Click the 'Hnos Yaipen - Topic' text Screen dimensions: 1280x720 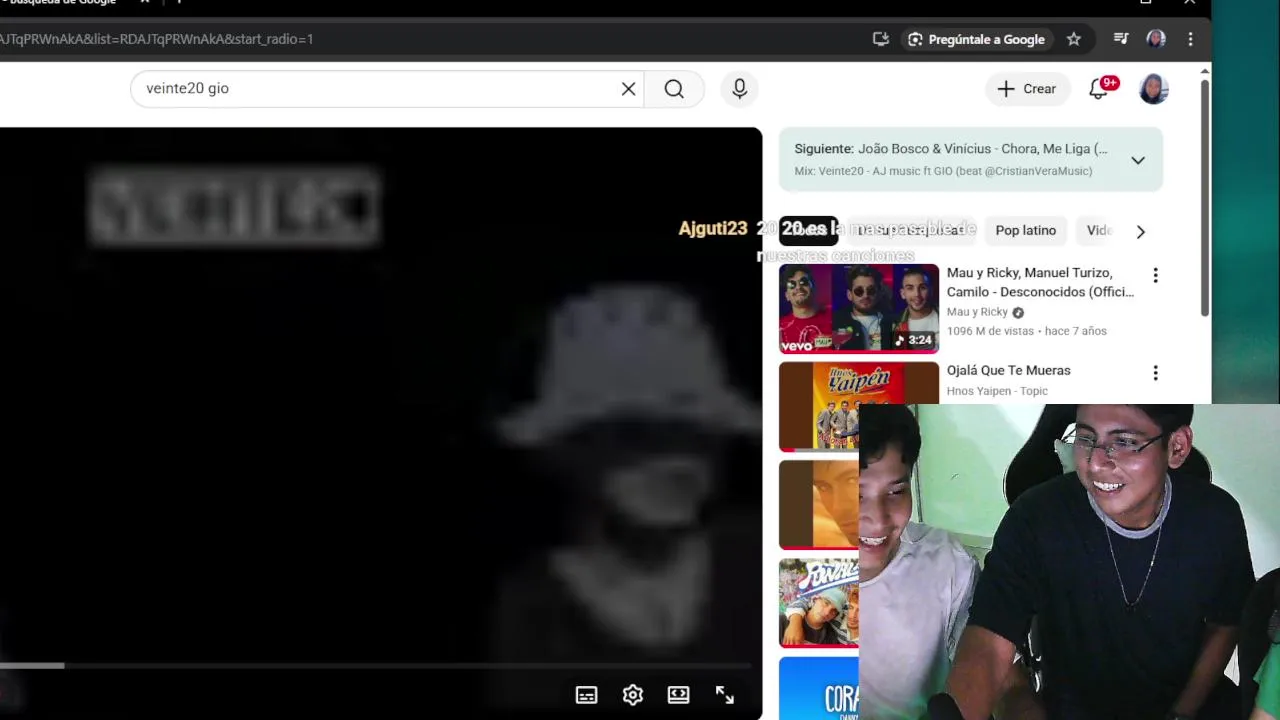(x=997, y=391)
